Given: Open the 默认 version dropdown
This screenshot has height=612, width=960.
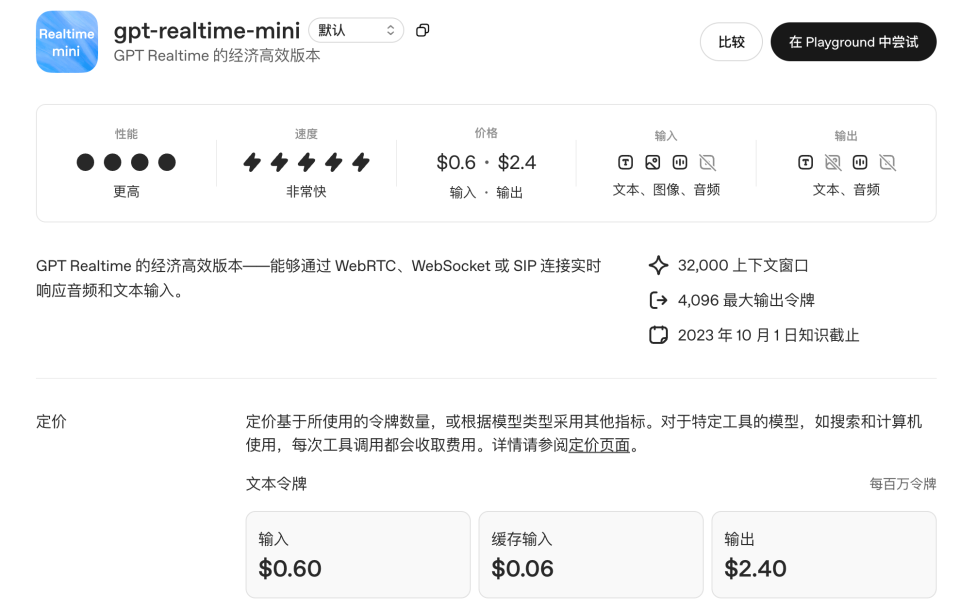Looking at the screenshot, I should (x=356, y=30).
